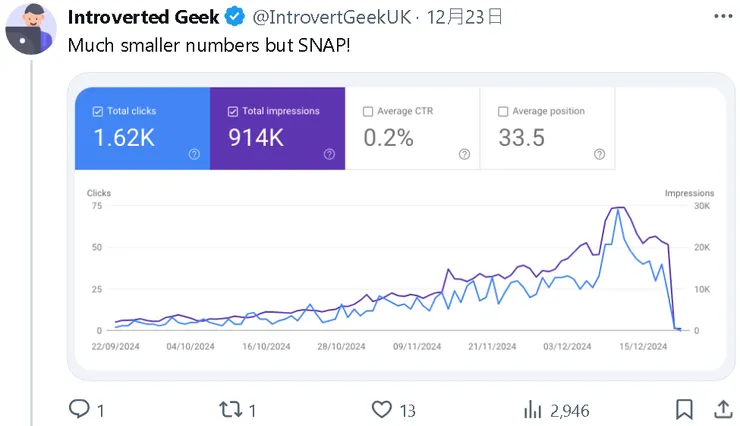Viewport: 740px width, 426px height.
Task: Click the peak of the clicks chart line
Action: coord(617,210)
